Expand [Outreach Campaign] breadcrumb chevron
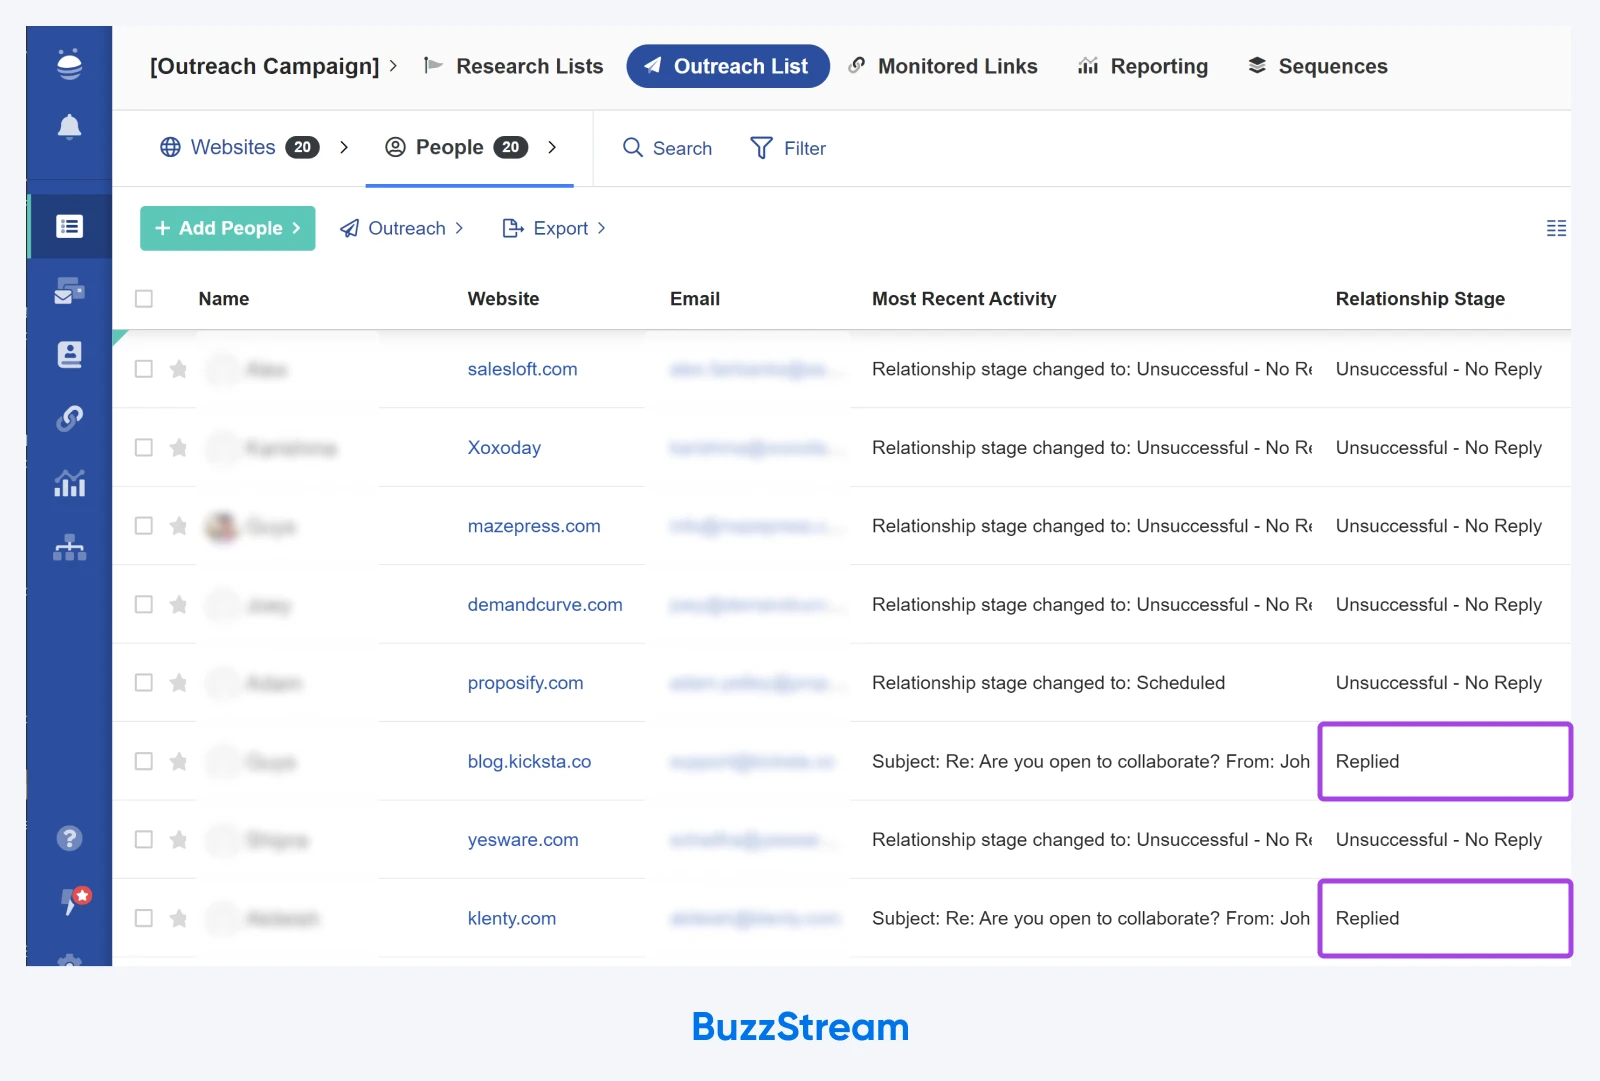Viewport: 1600px width, 1081px height. point(393,66)
